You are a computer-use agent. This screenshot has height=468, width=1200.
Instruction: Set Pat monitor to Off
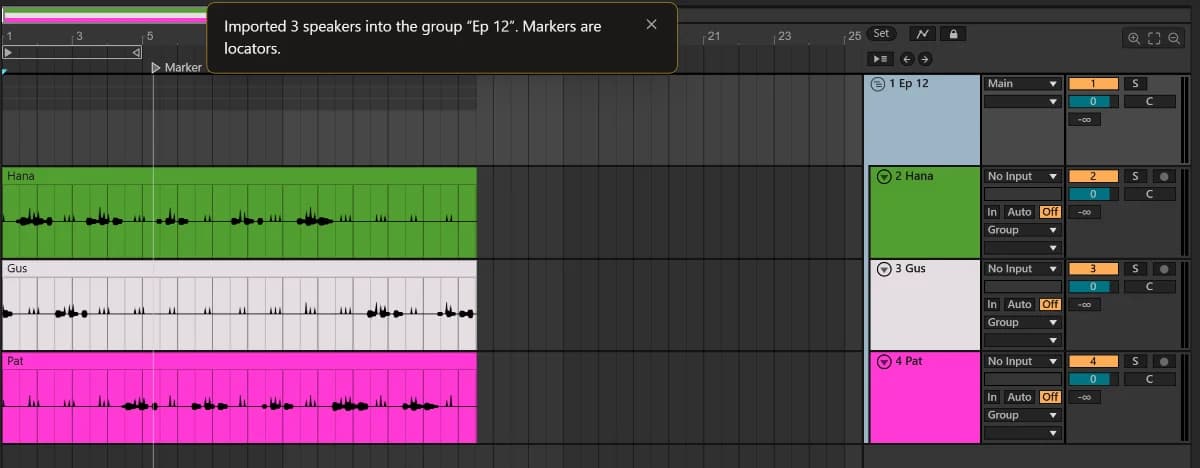point(1050,397)
